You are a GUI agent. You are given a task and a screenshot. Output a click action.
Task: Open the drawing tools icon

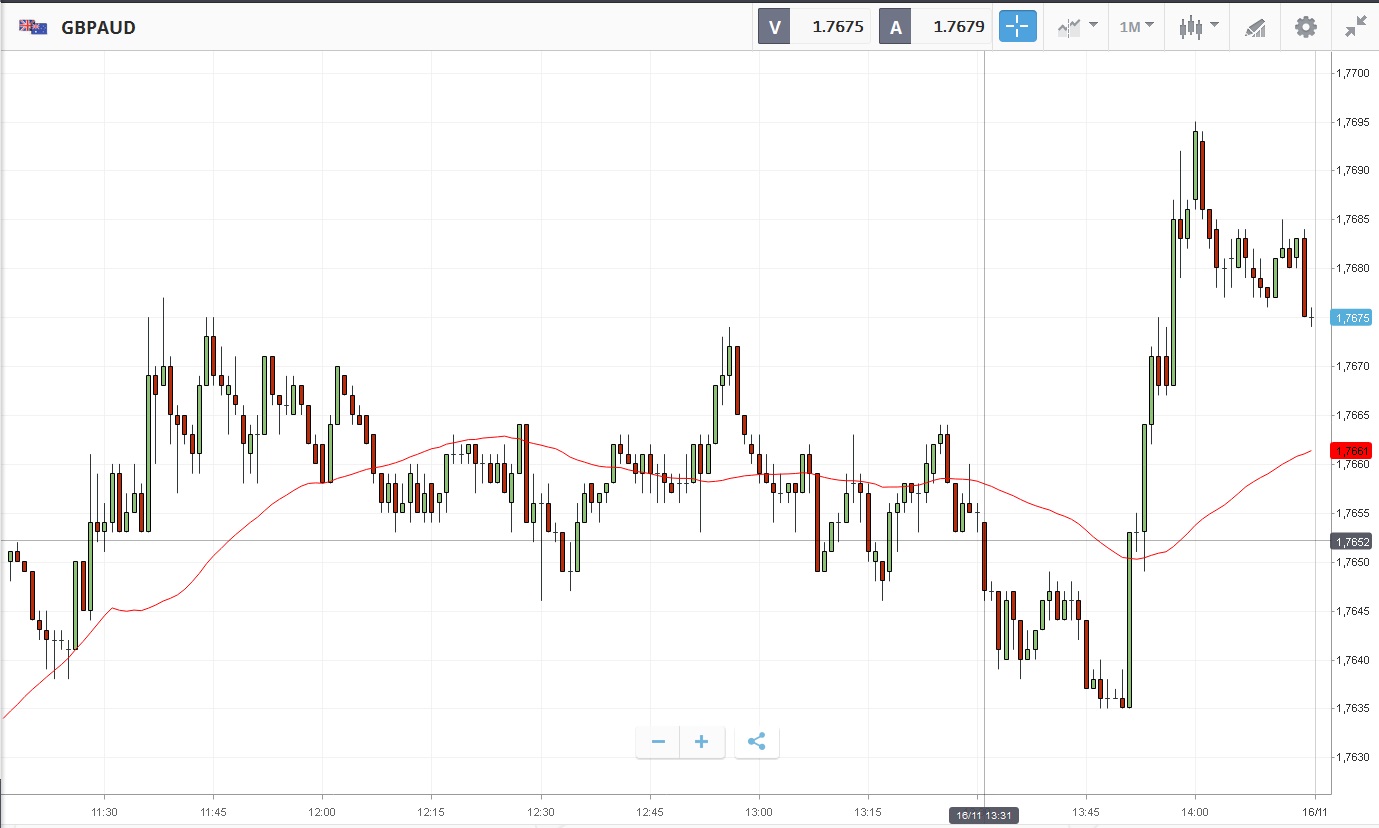tap(1255, 27)
